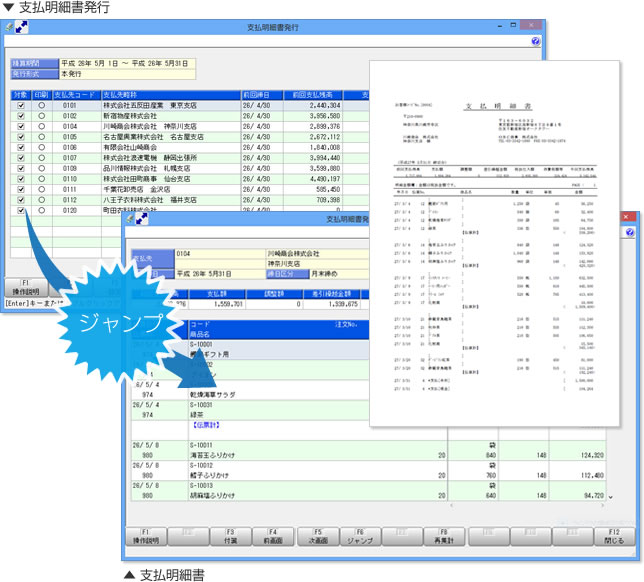
Task: Click the 支払先コード column header
Action: [x=76, y=95]
